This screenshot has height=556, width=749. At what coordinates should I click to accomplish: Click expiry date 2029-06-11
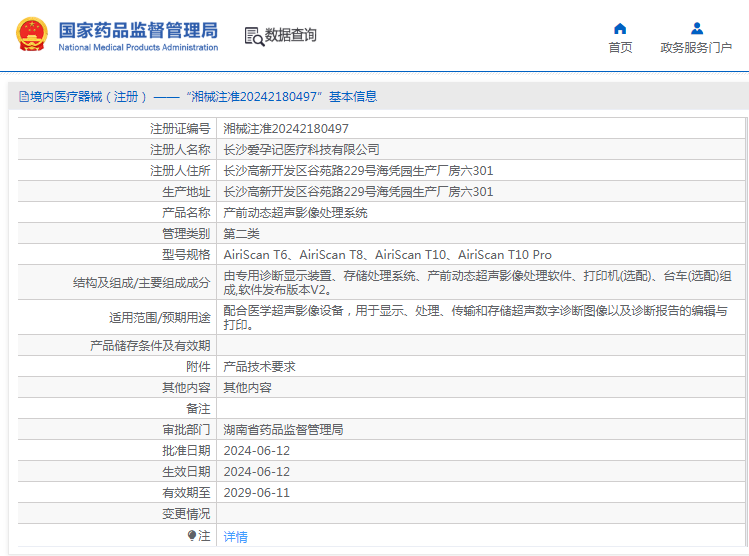(257, 493)
